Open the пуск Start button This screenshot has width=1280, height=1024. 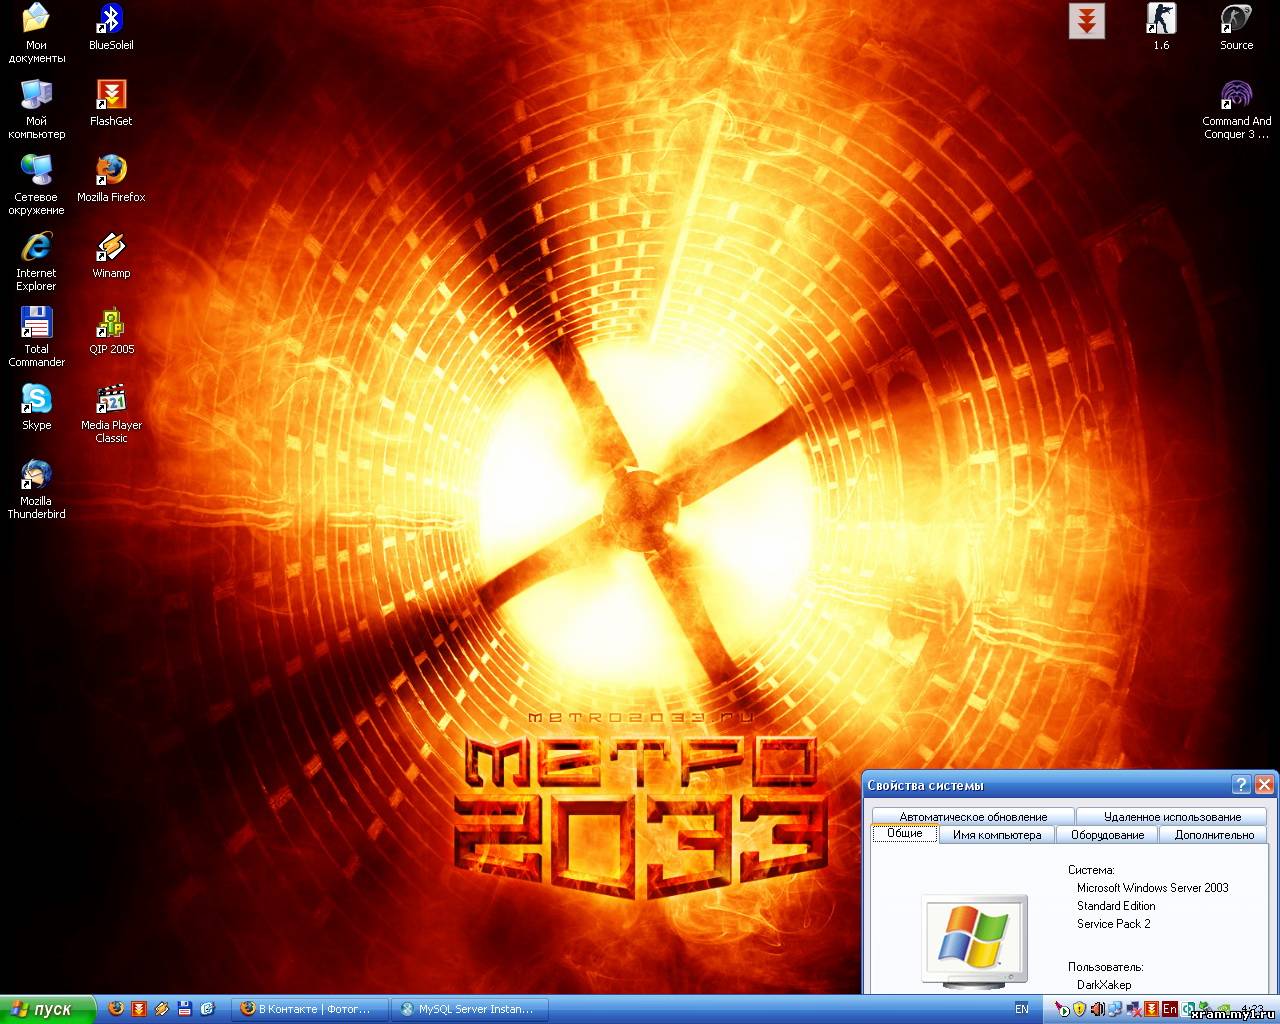(x=48, y=1009)
